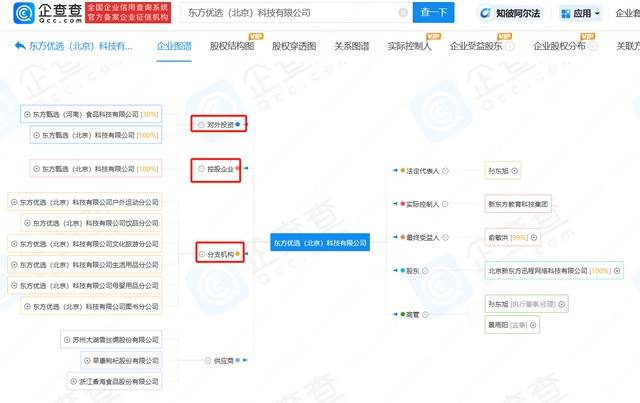Click the circle icon in the [监事] node
The image size is (640, 403).
click(533, 325)
